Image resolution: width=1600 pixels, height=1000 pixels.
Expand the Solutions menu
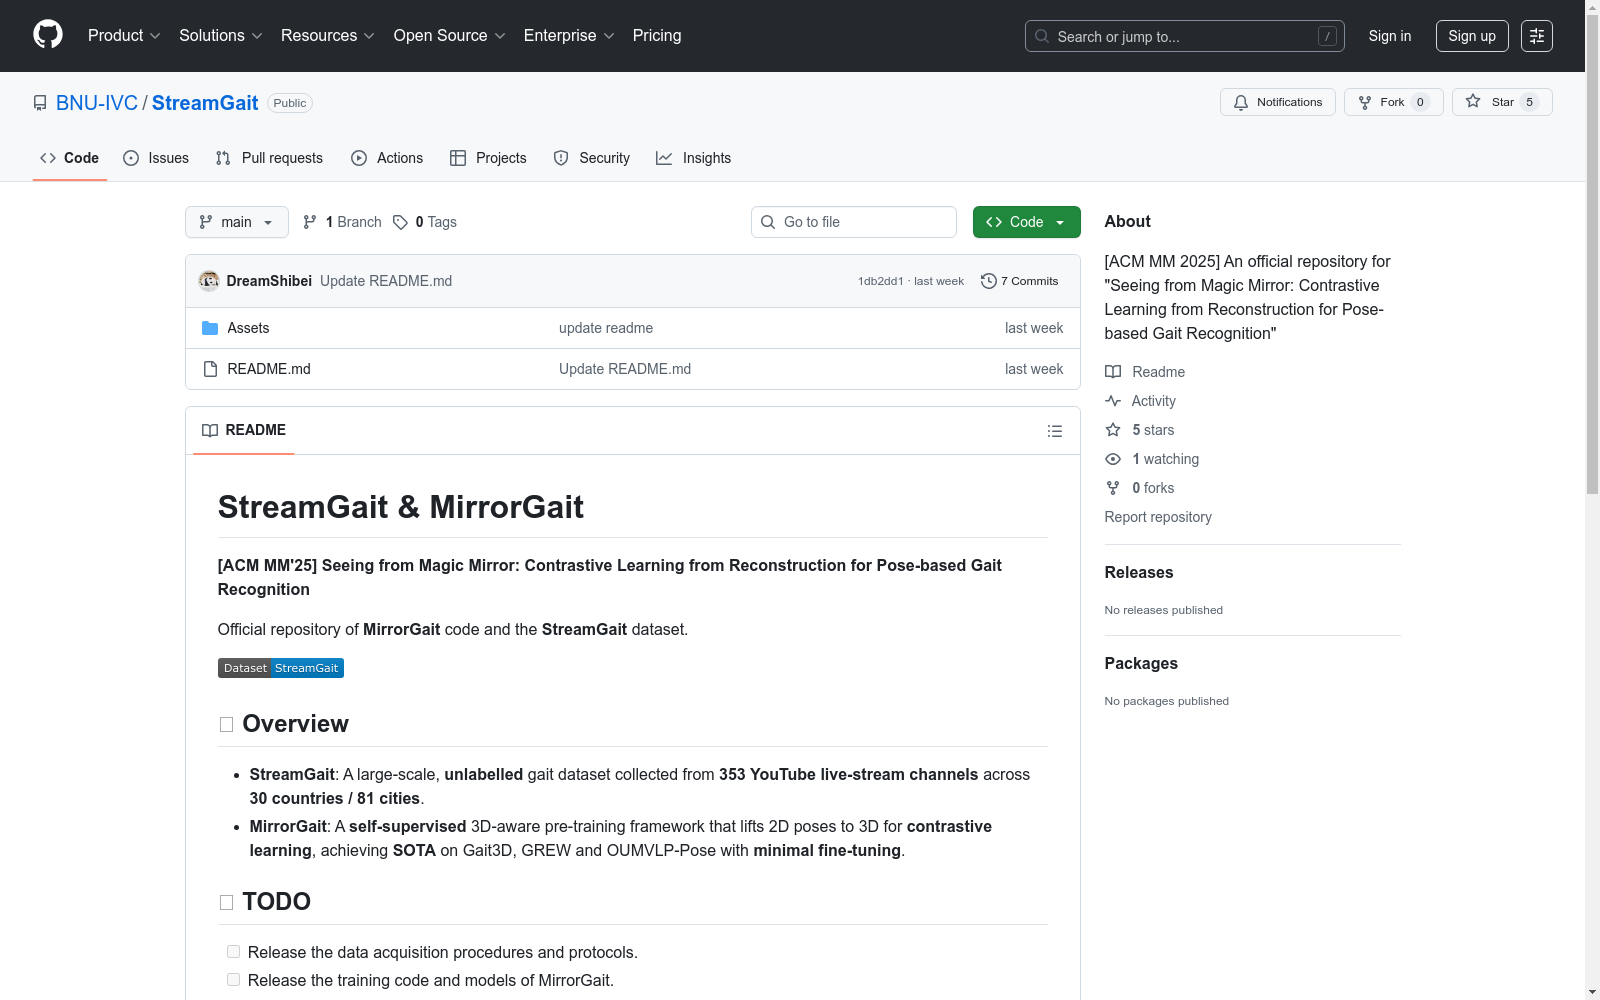[x=221, y=35]
